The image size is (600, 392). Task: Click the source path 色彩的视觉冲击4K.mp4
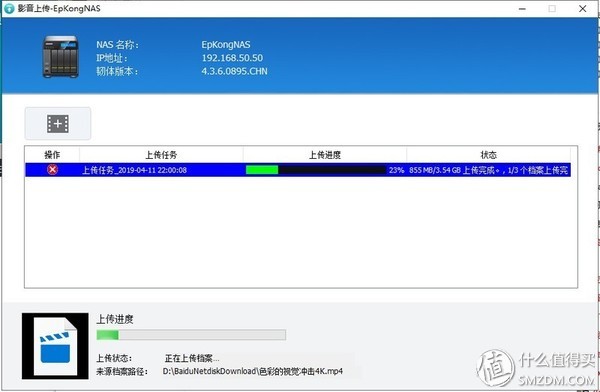(x=253, y=371)
